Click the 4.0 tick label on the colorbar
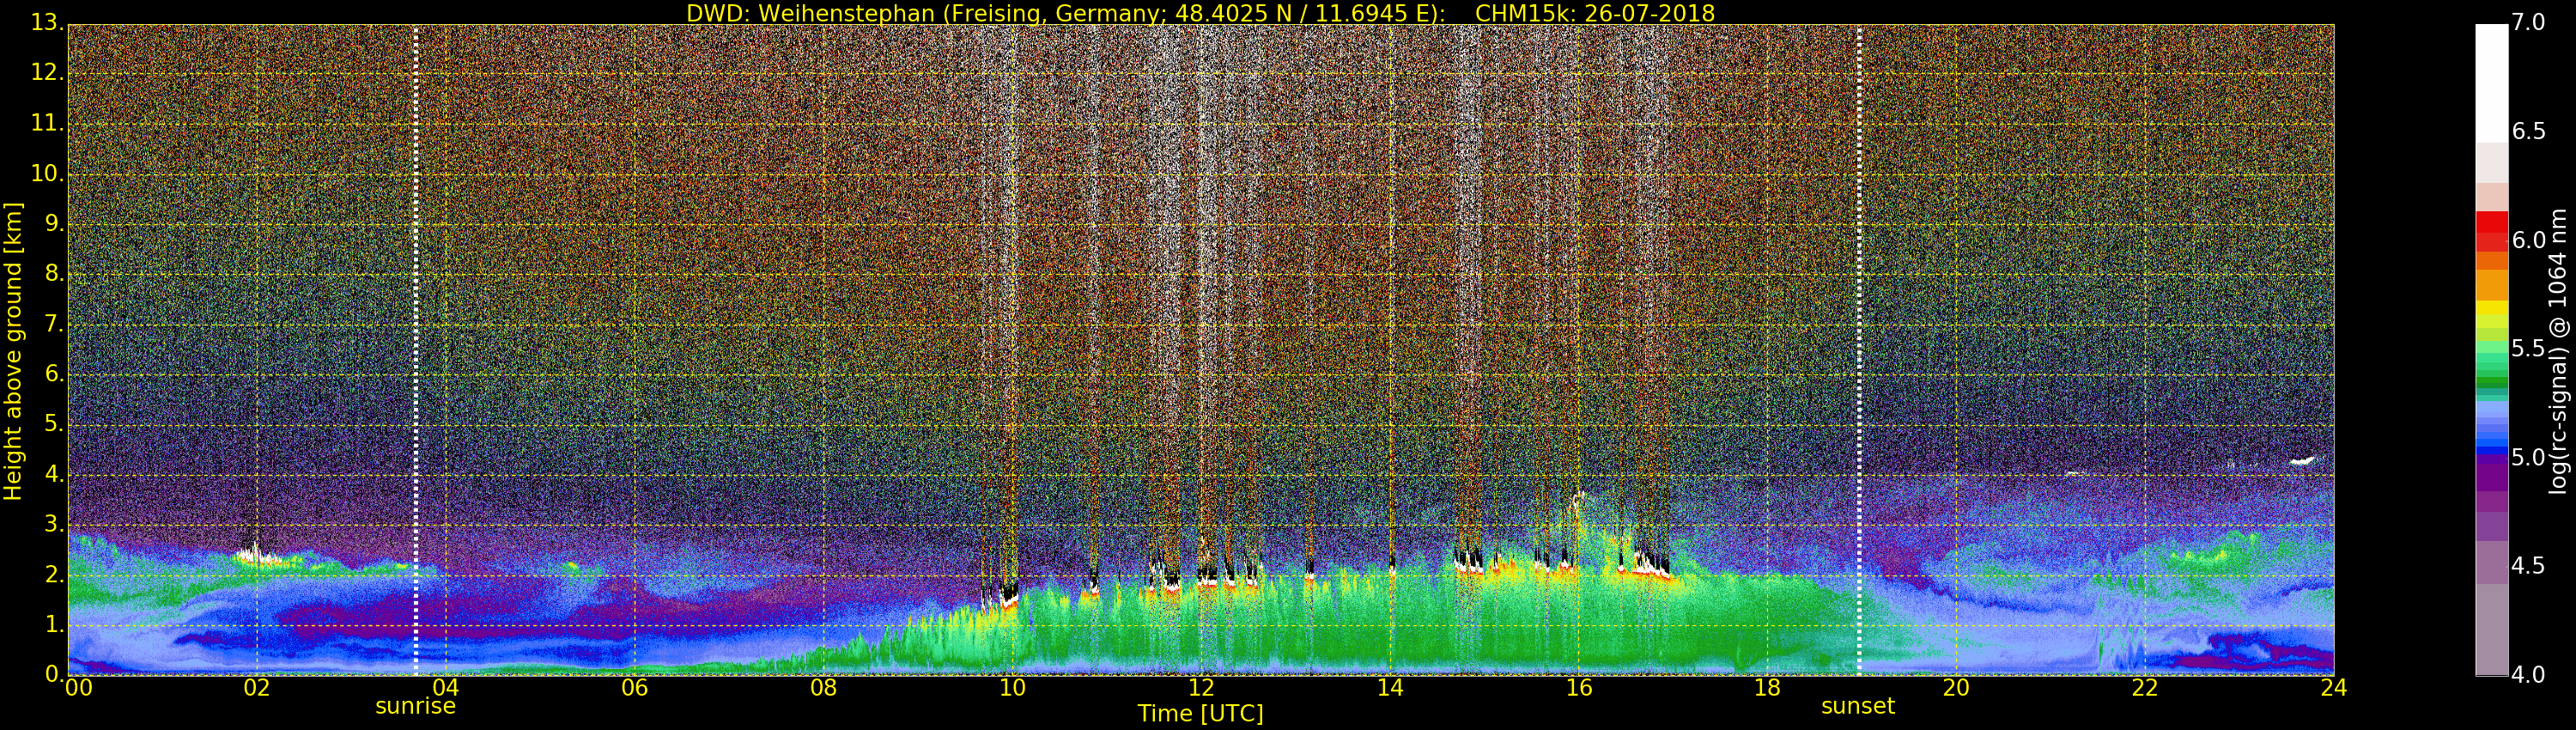The image size is (2576, 730). pos(2528,675)
